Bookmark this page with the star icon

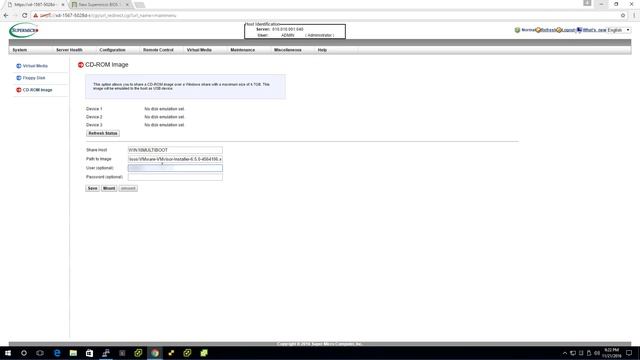click(623, 16)
